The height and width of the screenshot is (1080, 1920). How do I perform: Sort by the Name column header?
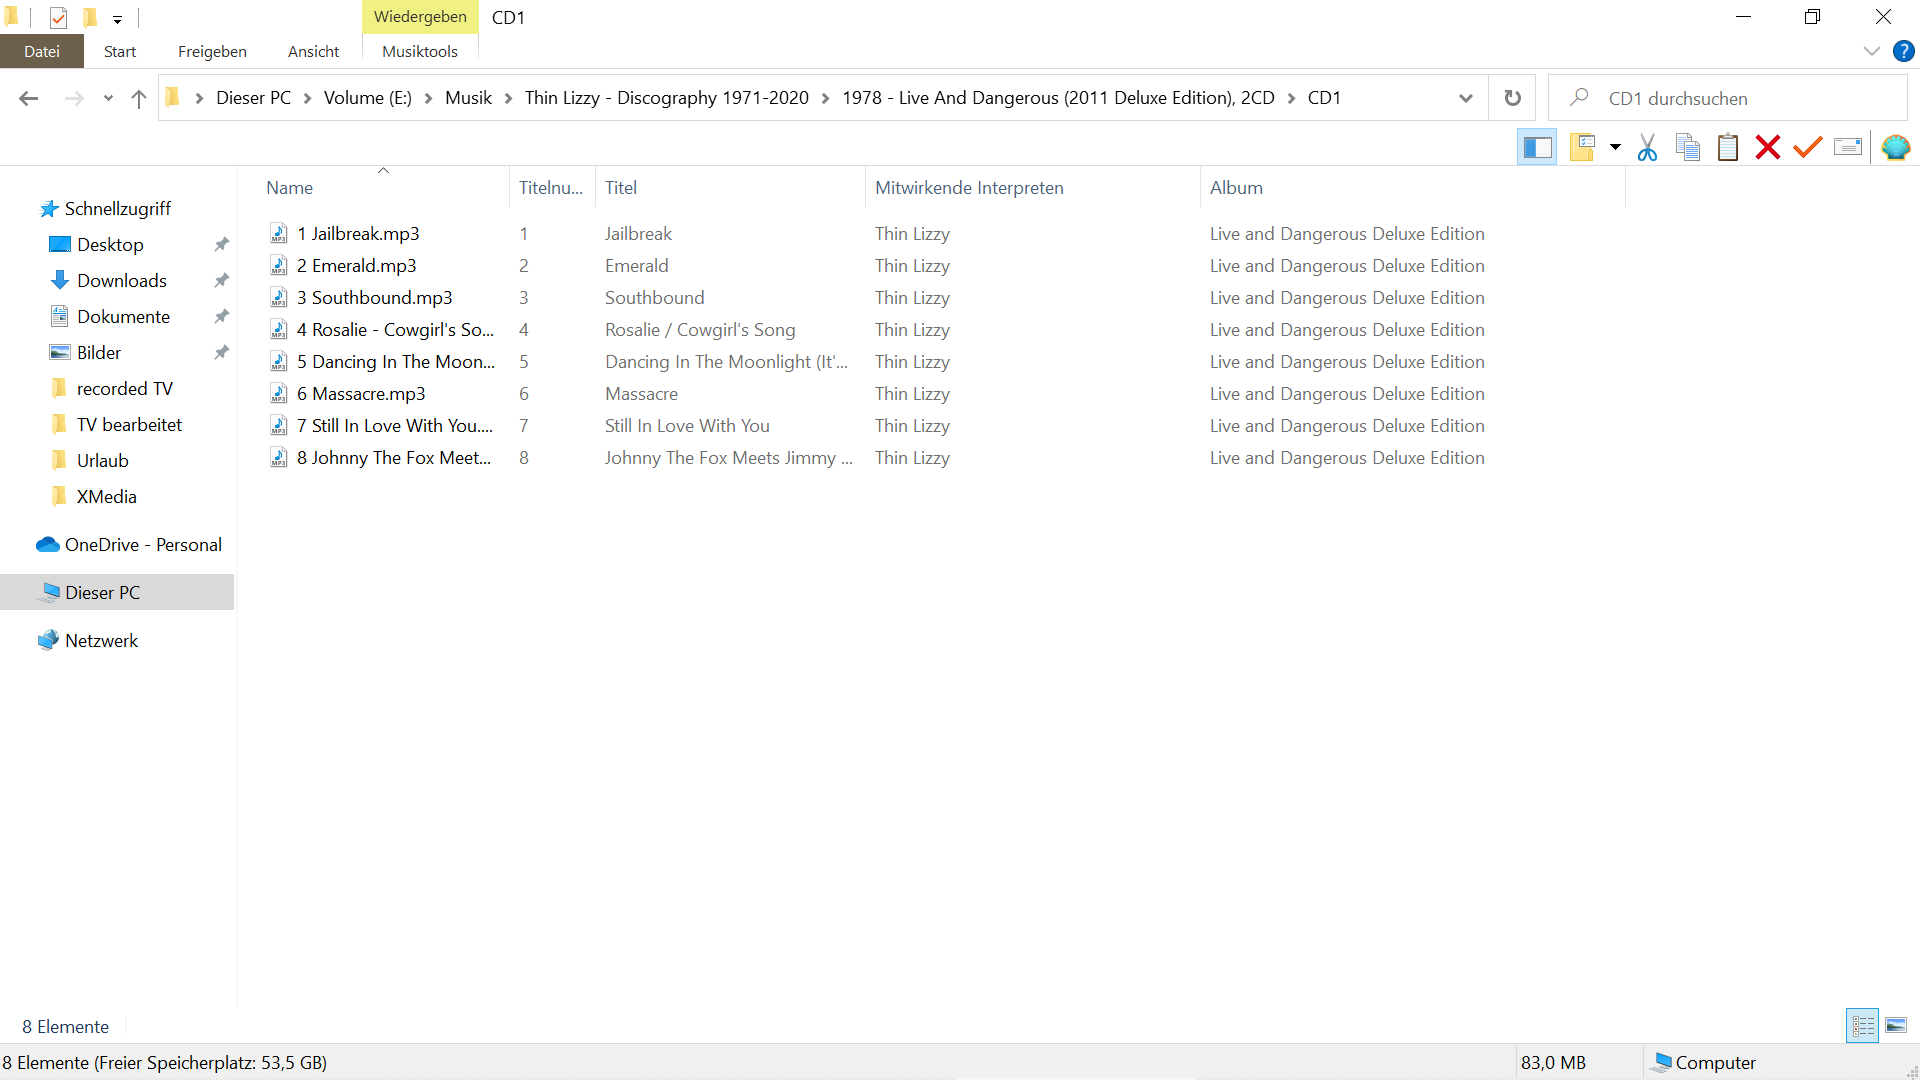point(383,188)
